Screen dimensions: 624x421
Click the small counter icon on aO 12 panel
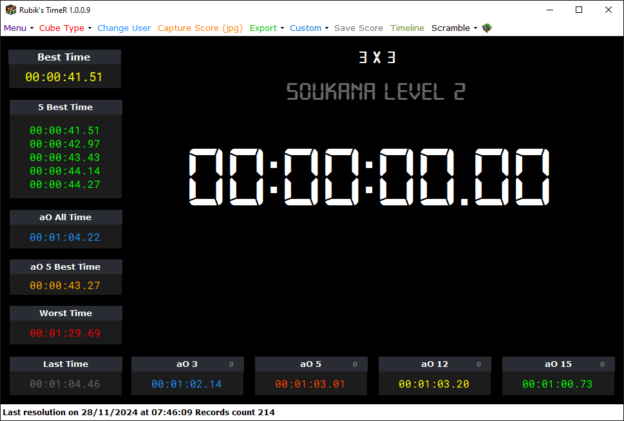[478, 364]
